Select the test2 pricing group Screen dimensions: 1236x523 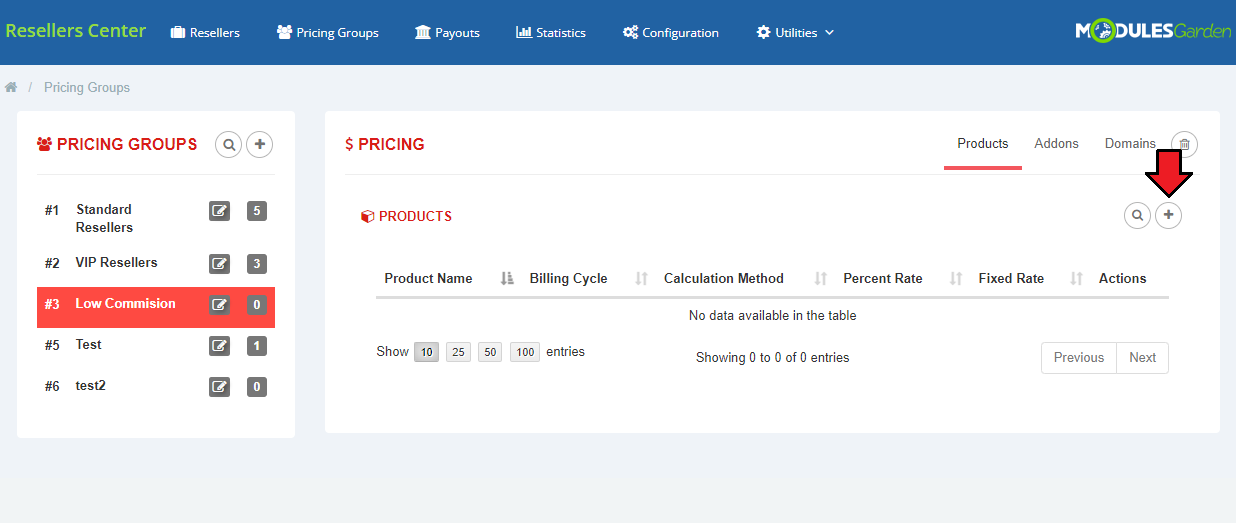[x=90, y=386]
